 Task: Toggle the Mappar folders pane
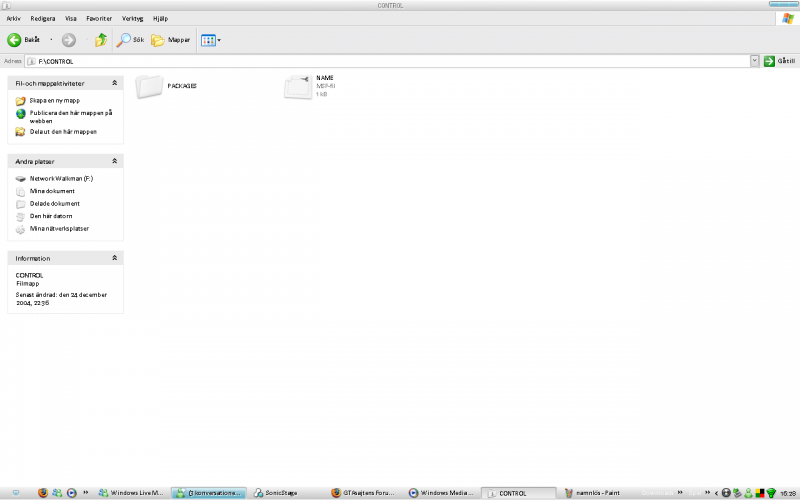tap(158, 40)
